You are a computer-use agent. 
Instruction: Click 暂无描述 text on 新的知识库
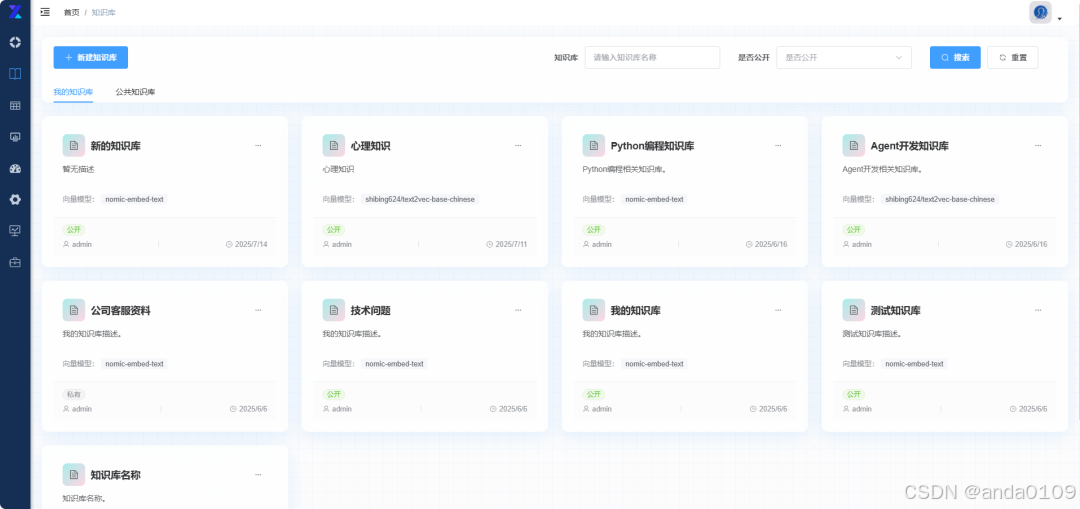click(78, 169)
